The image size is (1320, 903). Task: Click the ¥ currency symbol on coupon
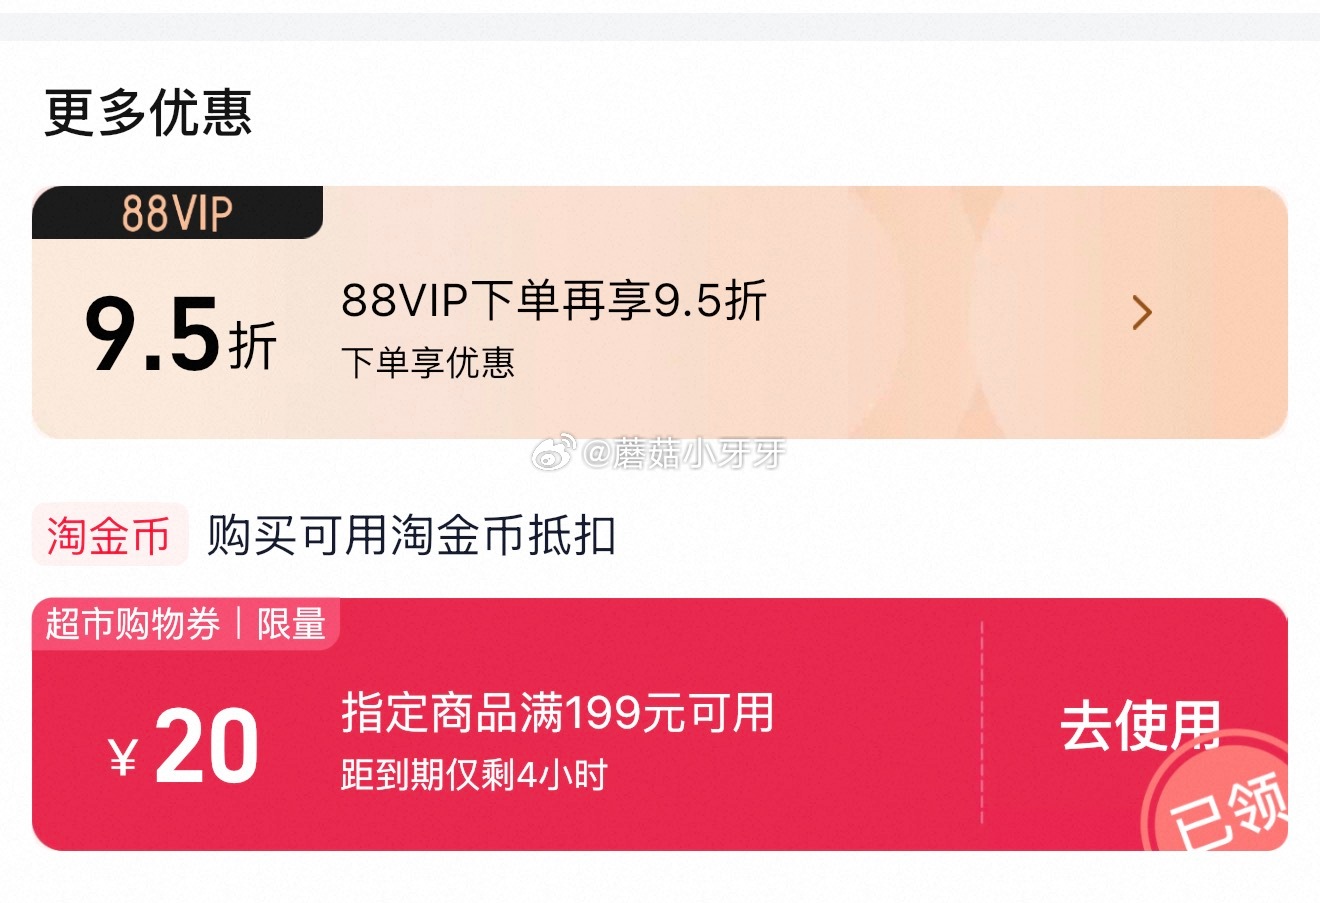point(123,758)
